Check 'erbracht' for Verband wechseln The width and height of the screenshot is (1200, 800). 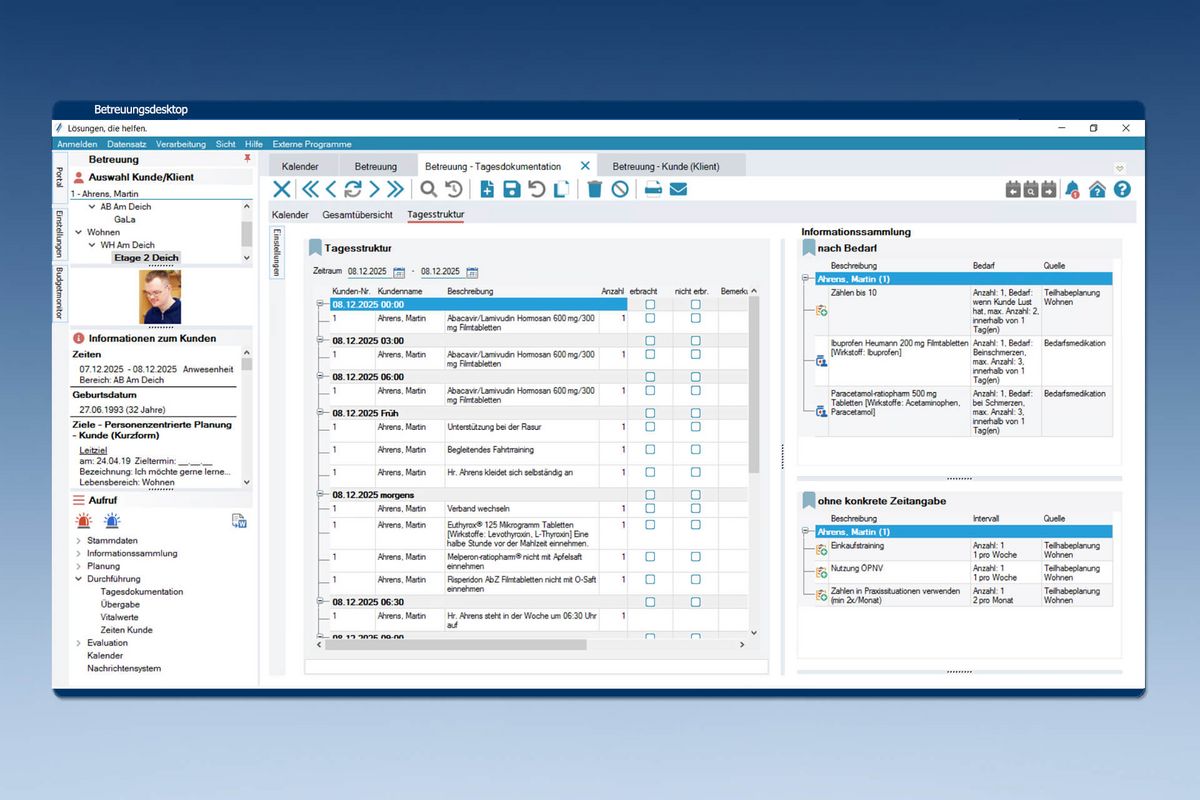(650, 509)
